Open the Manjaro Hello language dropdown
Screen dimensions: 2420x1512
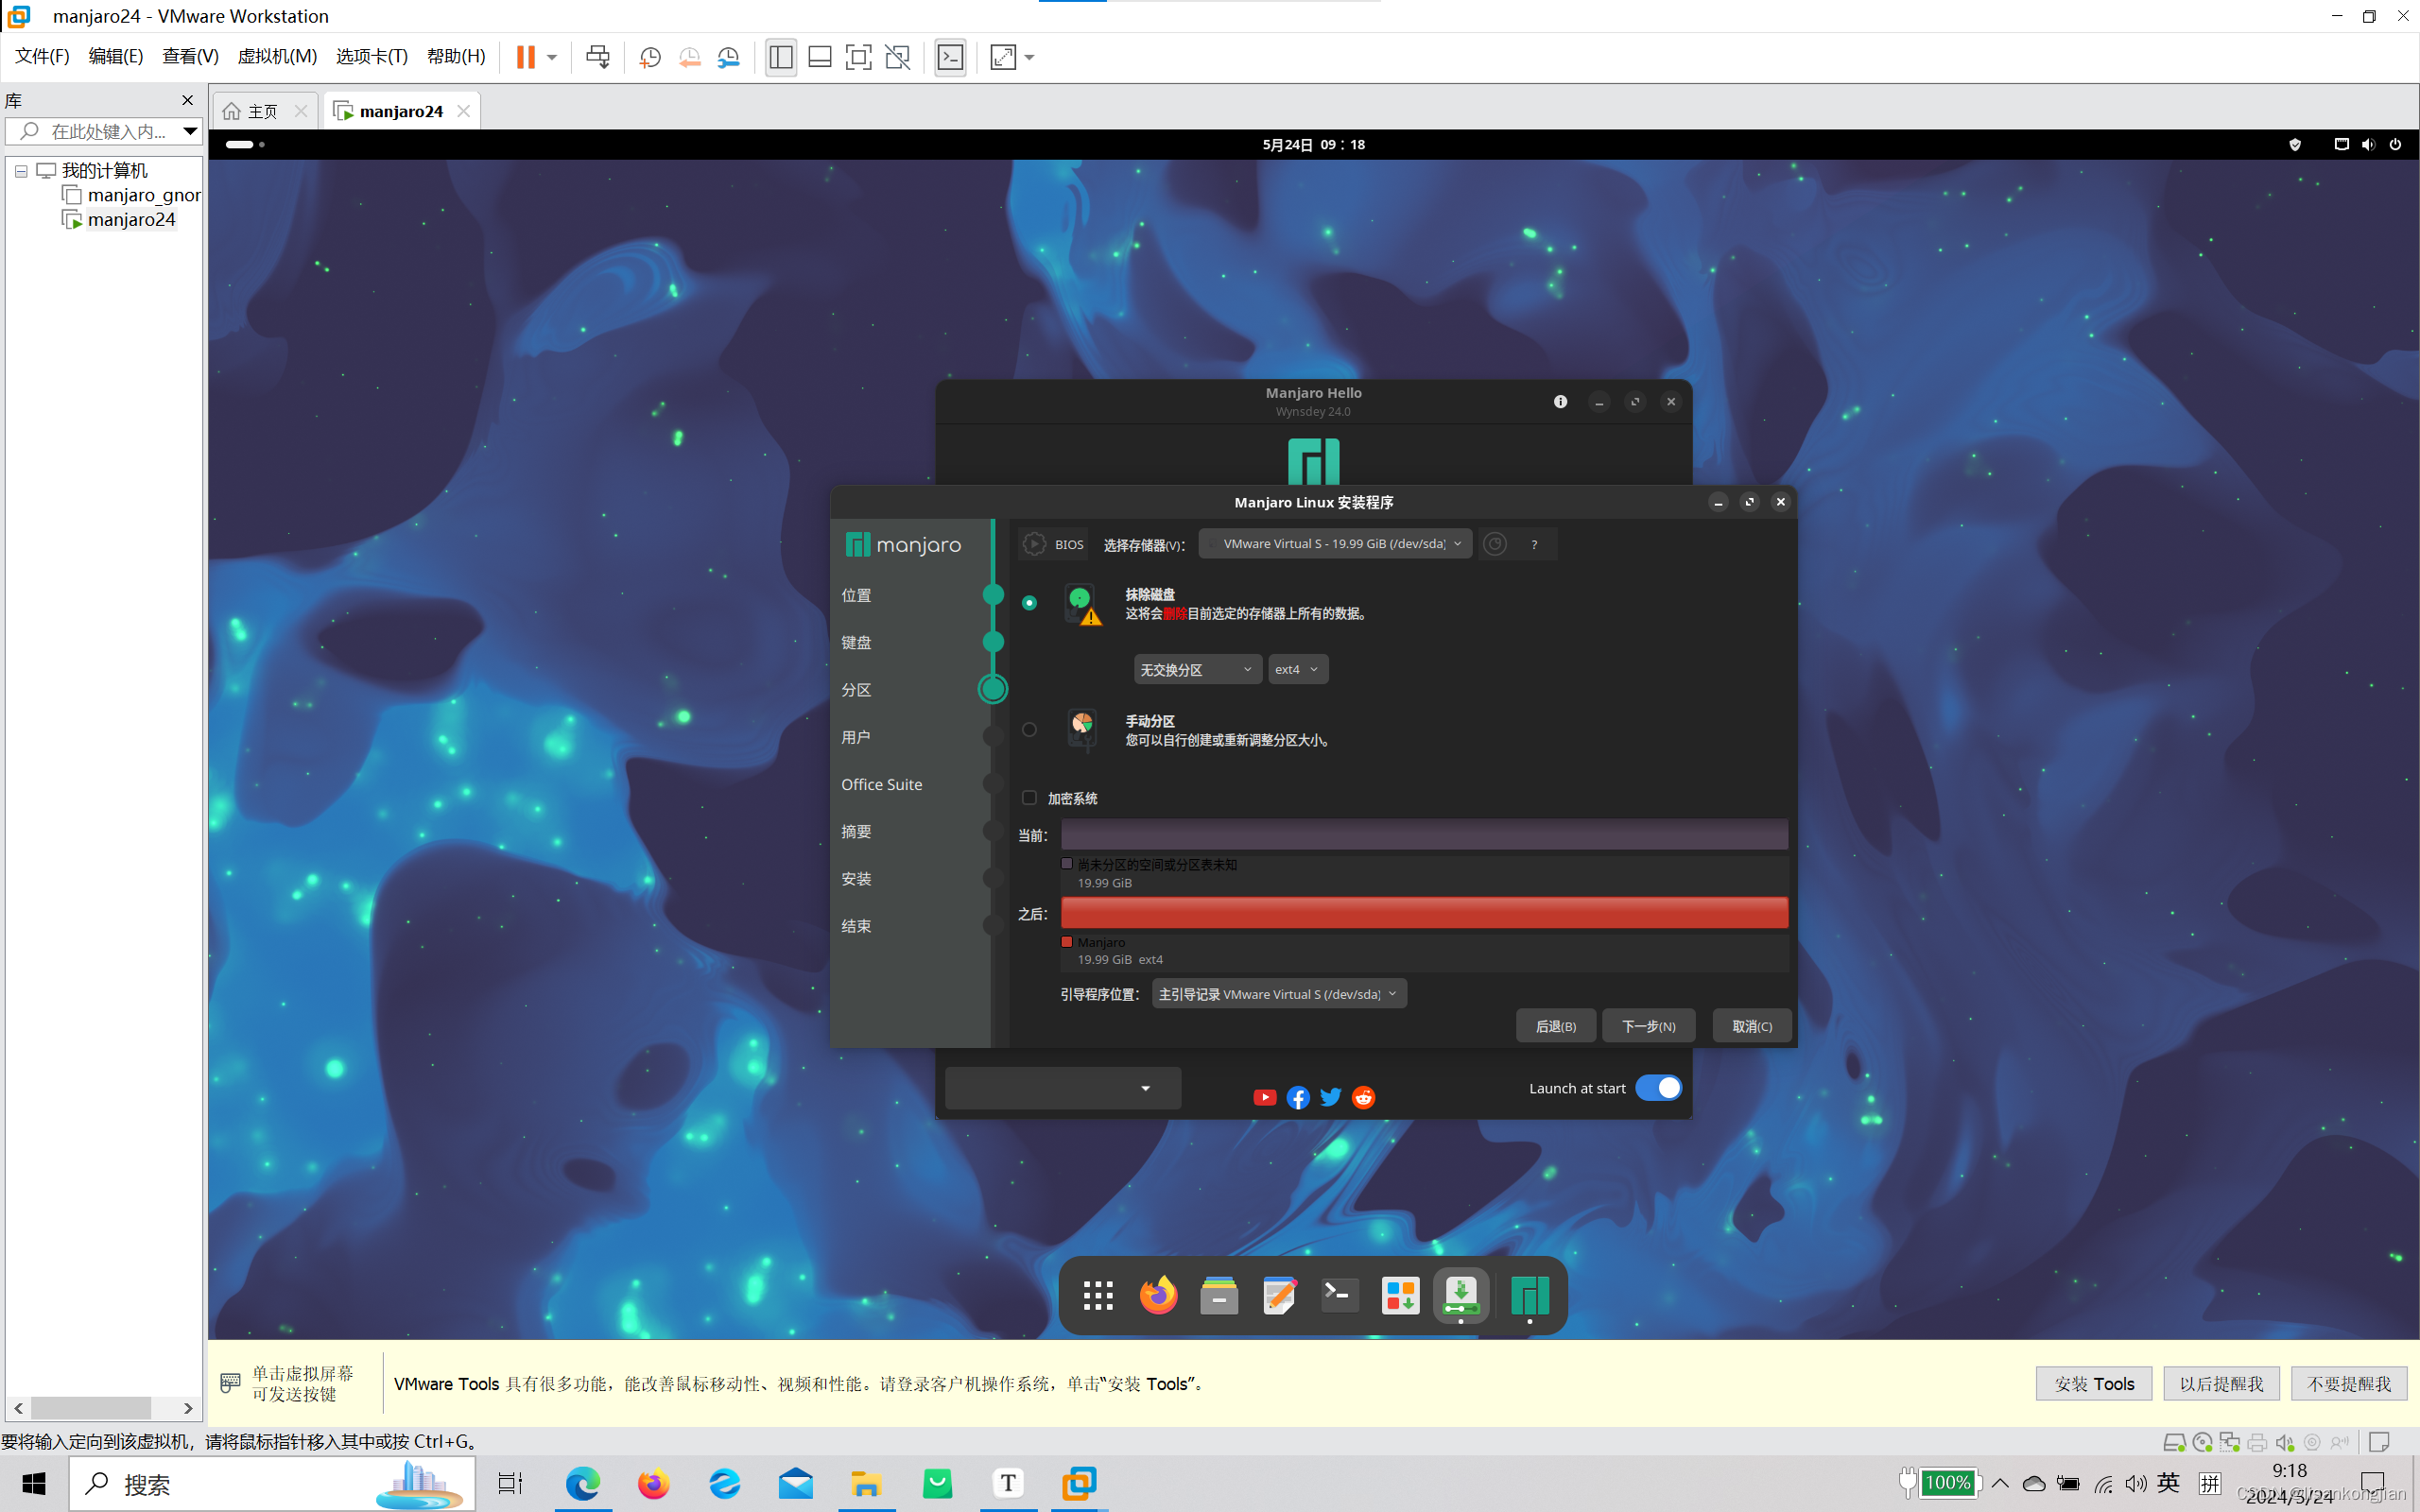point(1063,1088)
